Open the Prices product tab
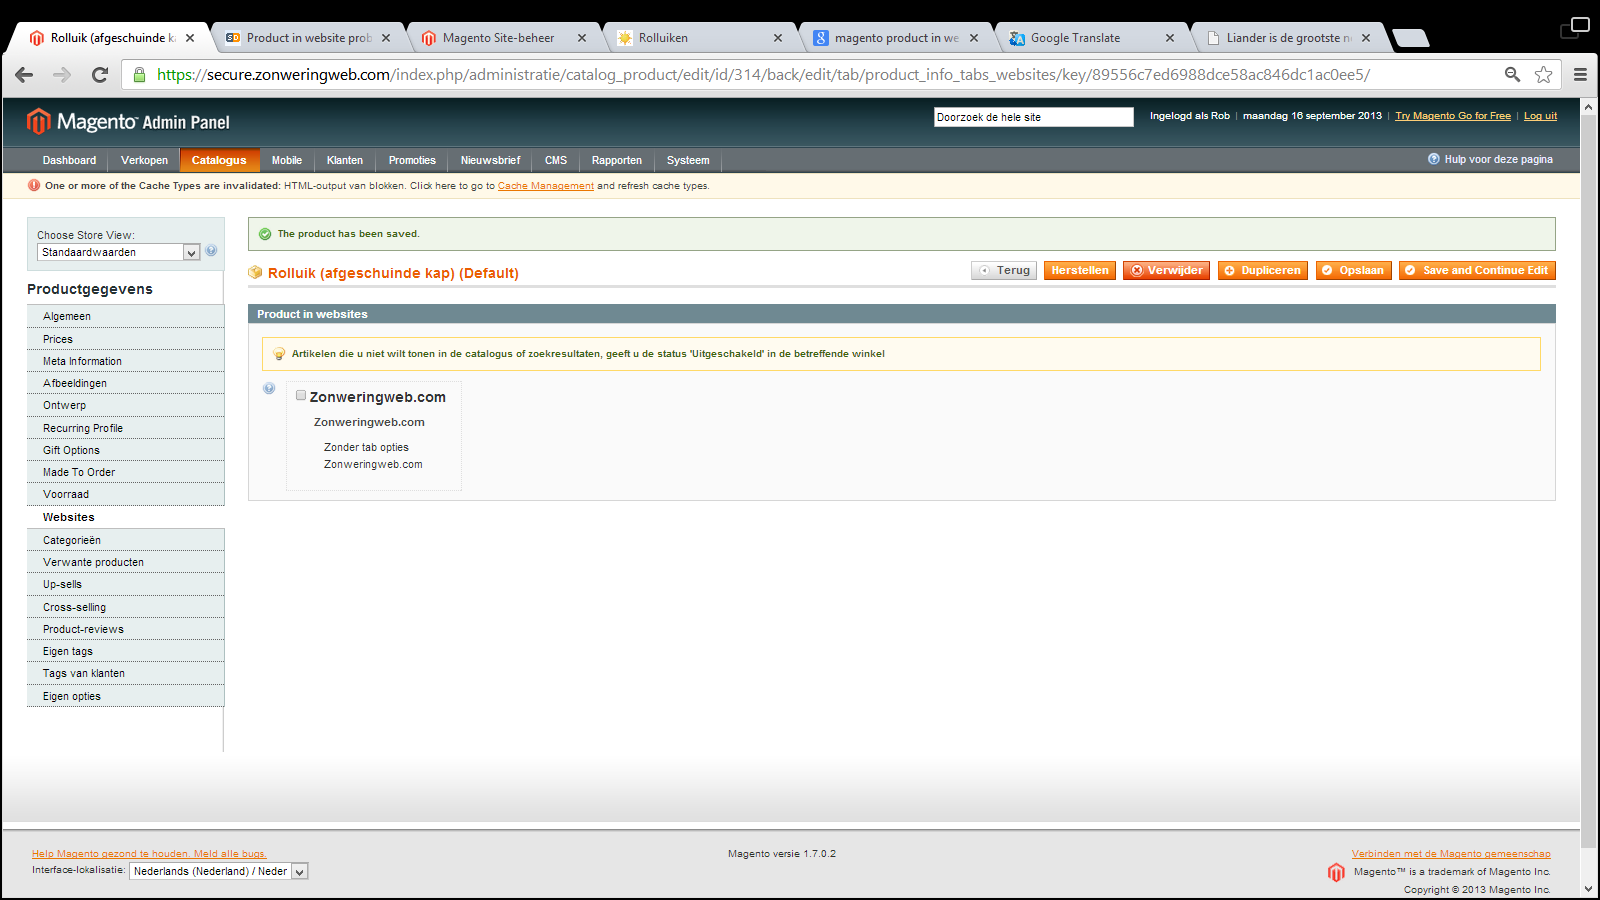The width and height of the screenshot is (1600, 900). pyautogui.click(x=126, y=339)
